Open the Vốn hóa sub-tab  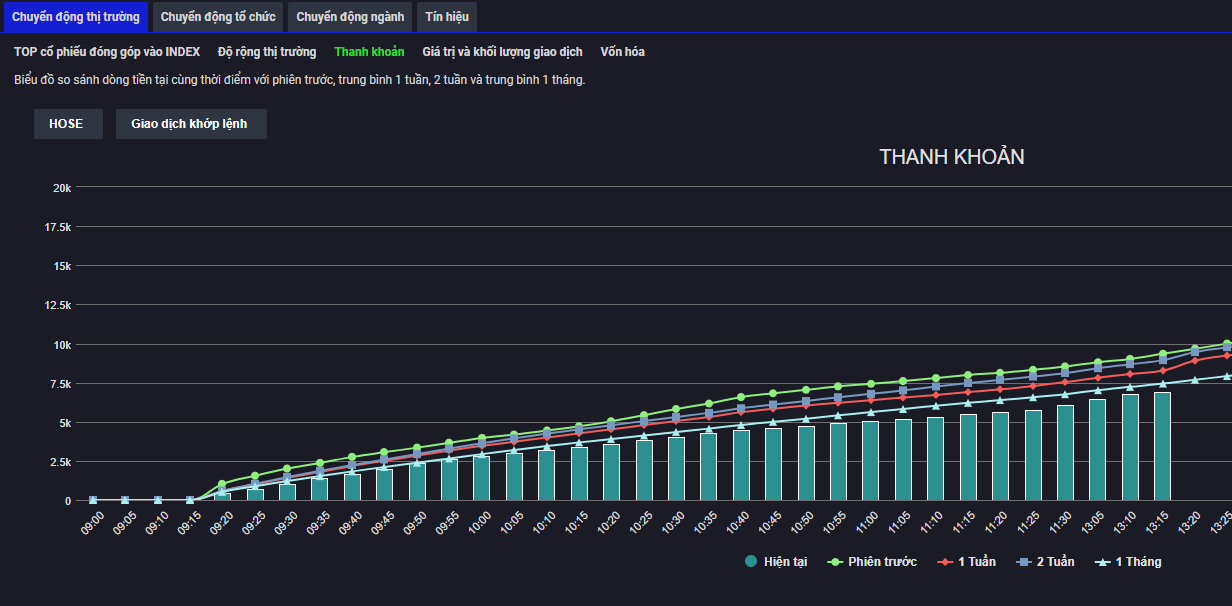pyautogui.click(x=622, y=52)
